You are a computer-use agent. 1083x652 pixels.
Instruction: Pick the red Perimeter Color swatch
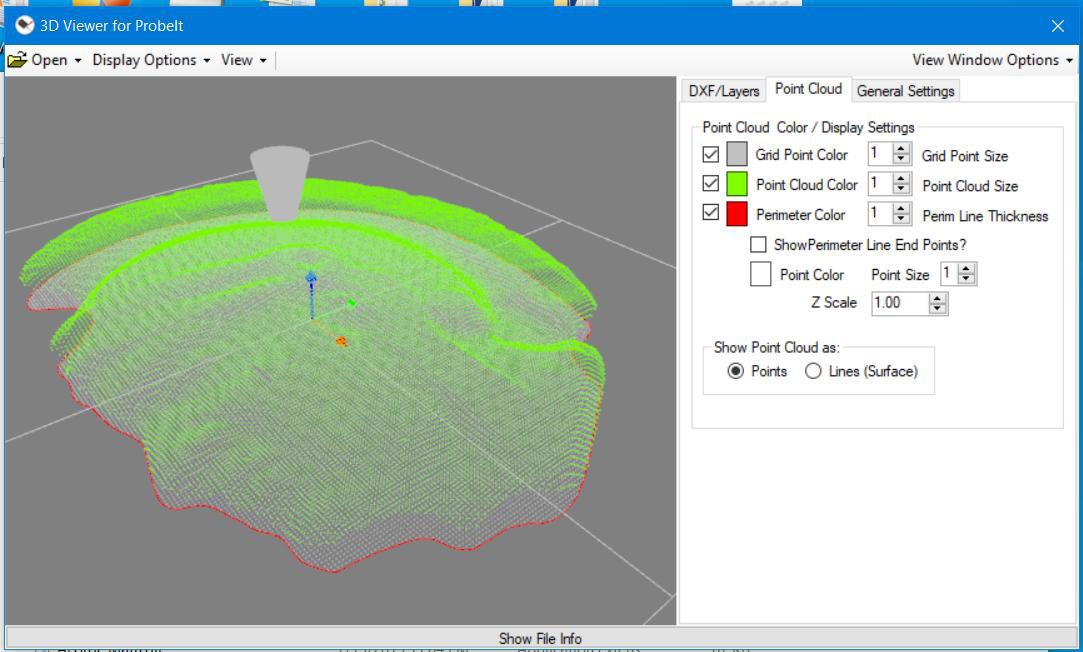point(737,214)
